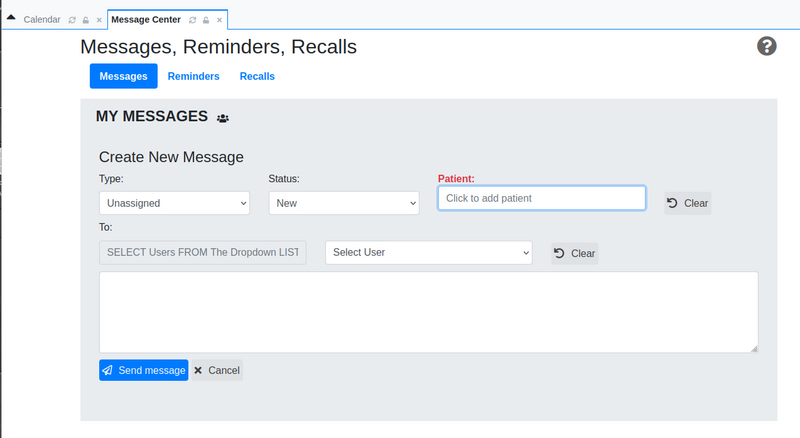The width and height of the screenshot is (800, 438).
Task: Switch to the Reminders tab
Action: coord(193,76)
